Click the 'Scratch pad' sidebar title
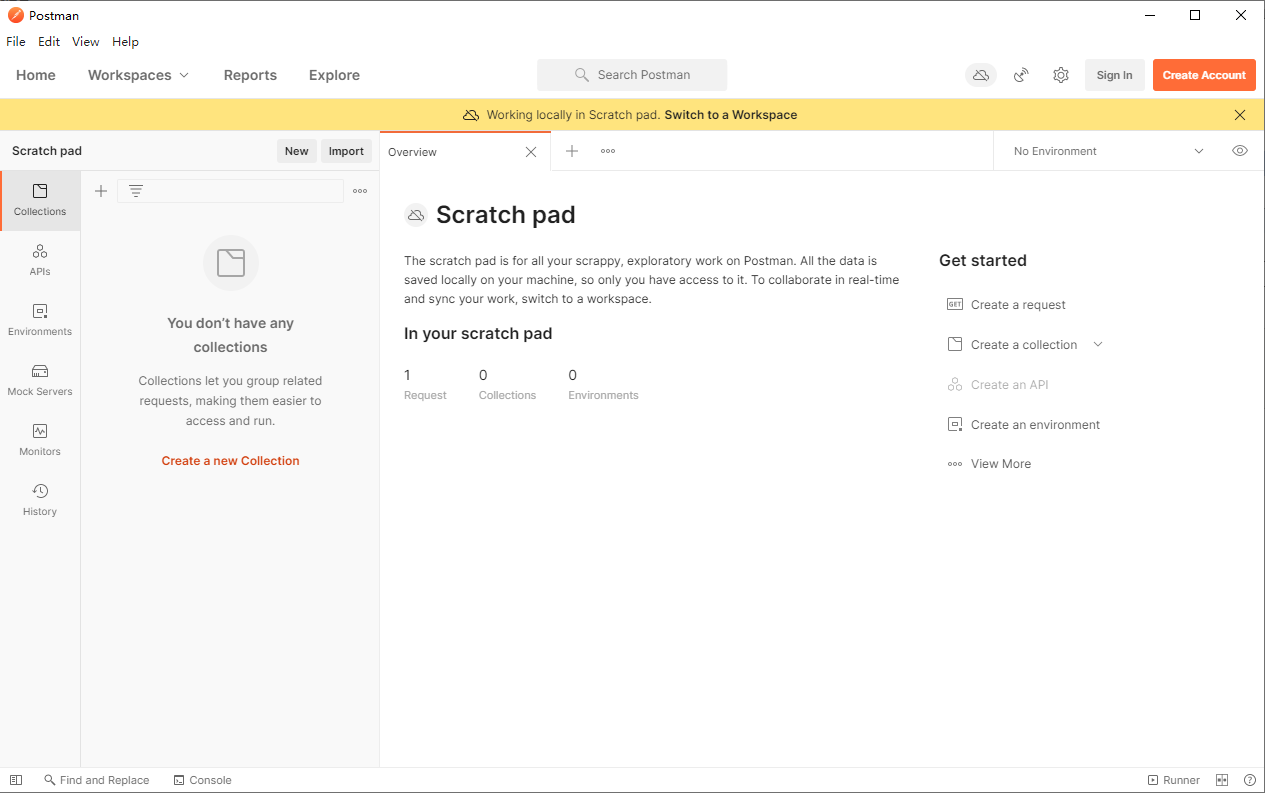 (x=47, y=151)
